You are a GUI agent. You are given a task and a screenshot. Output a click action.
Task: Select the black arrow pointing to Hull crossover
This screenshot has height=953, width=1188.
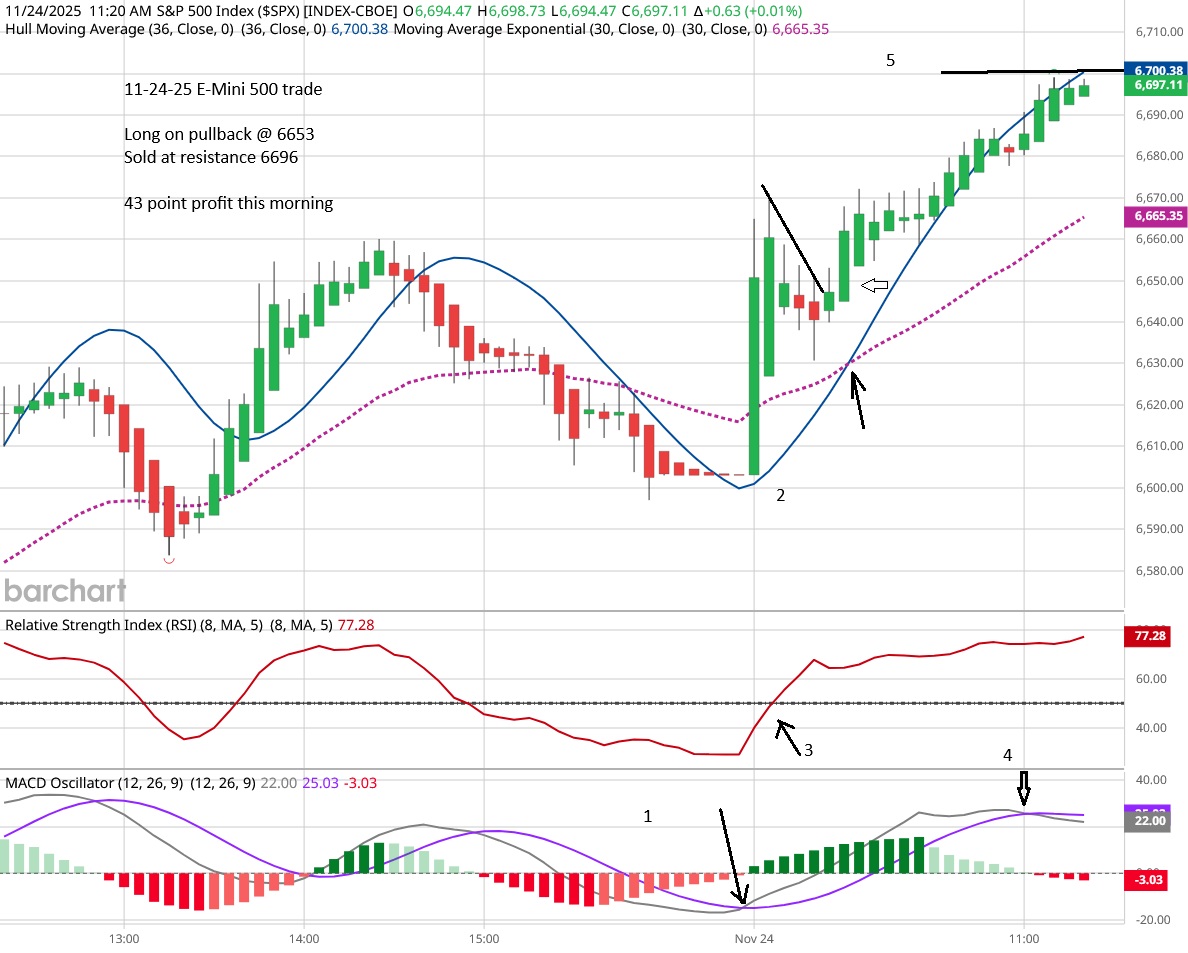857,397
